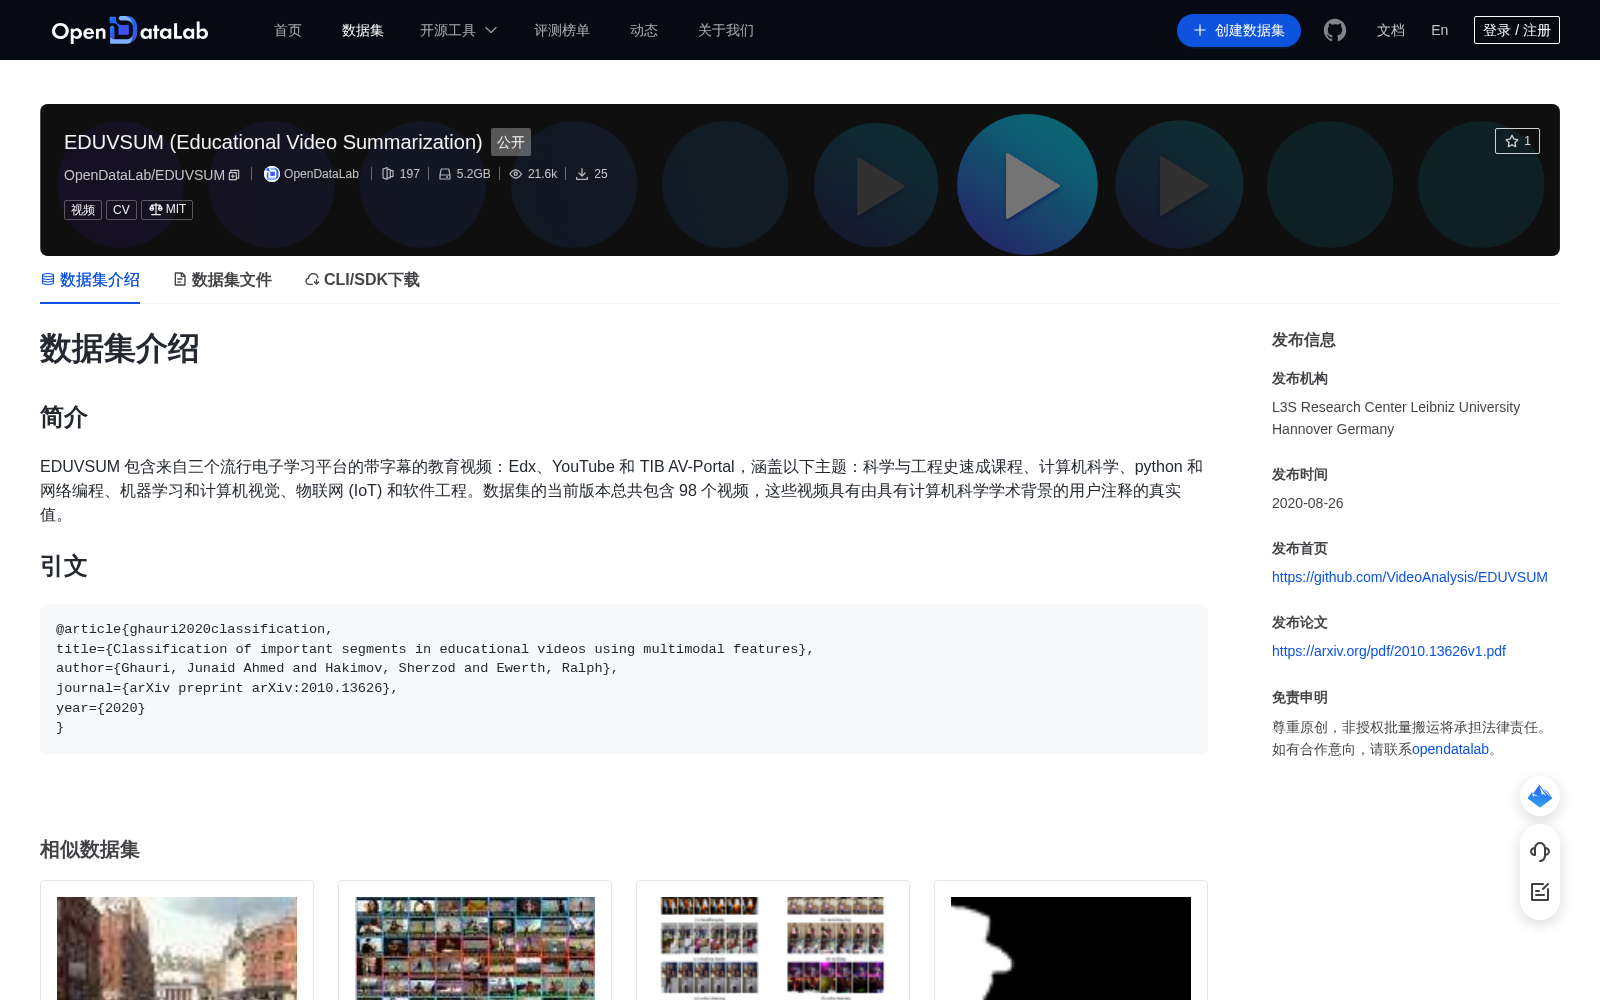
Task: Click the 21.6k views eye icon
Action: tap(516, 174)
